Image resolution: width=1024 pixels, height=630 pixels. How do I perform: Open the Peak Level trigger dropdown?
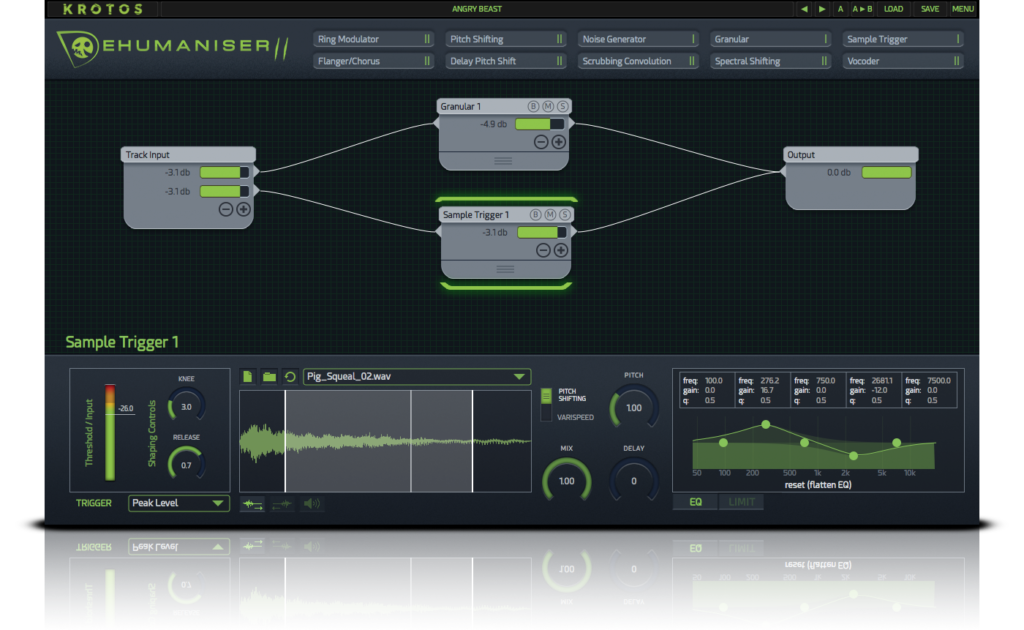coord(179,503)
